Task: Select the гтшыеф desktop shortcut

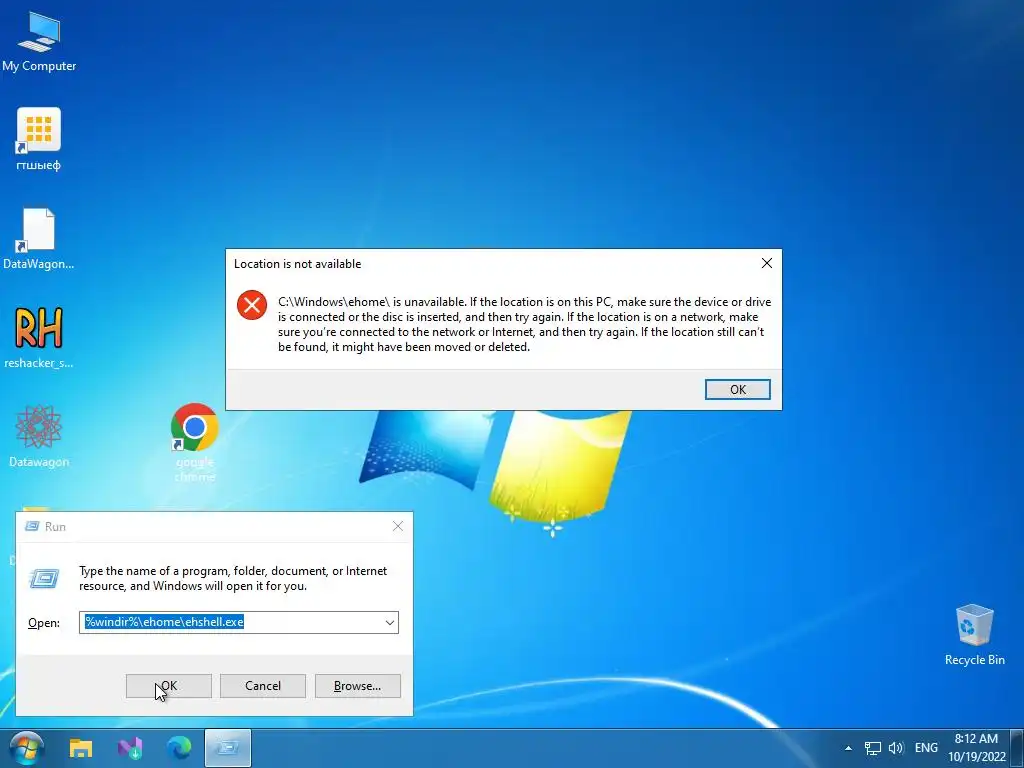Action: tap(39, 139)
